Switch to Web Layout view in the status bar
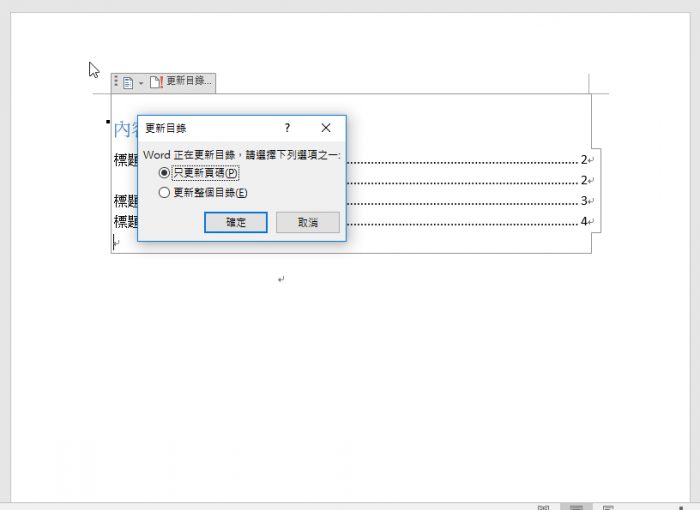Viewport: 700px width, 510px height. 608,507
